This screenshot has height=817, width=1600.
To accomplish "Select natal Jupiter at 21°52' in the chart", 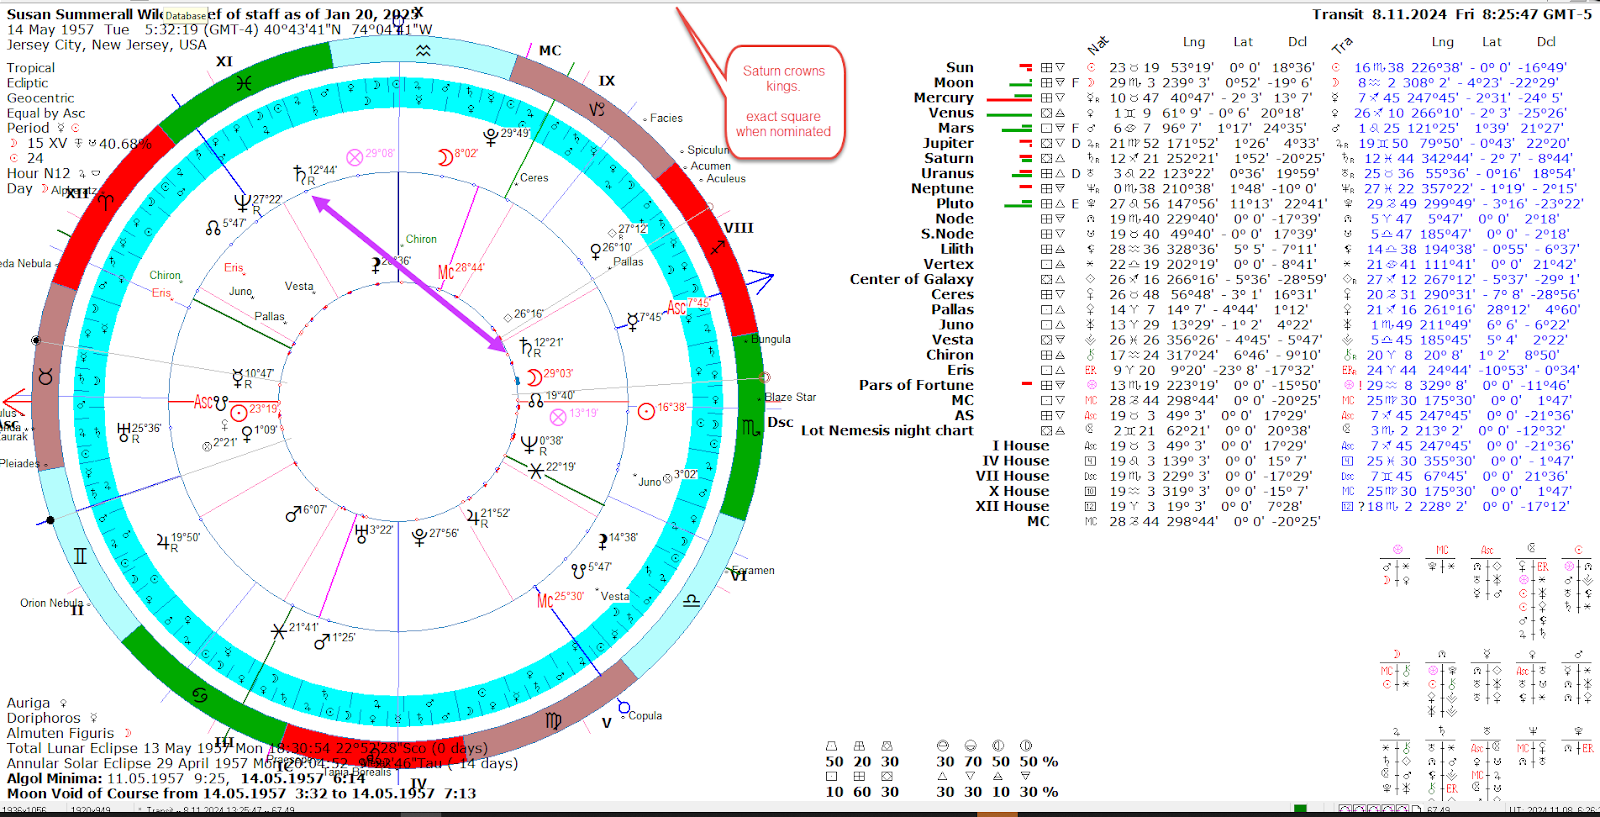I will pos(473,517).
